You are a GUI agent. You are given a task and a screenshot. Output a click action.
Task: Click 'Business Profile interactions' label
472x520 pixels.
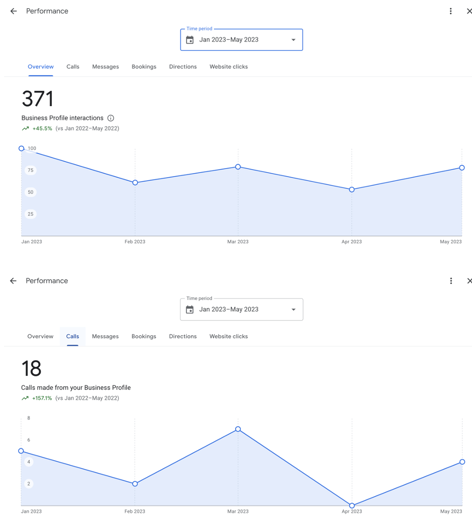coord(62,118)
